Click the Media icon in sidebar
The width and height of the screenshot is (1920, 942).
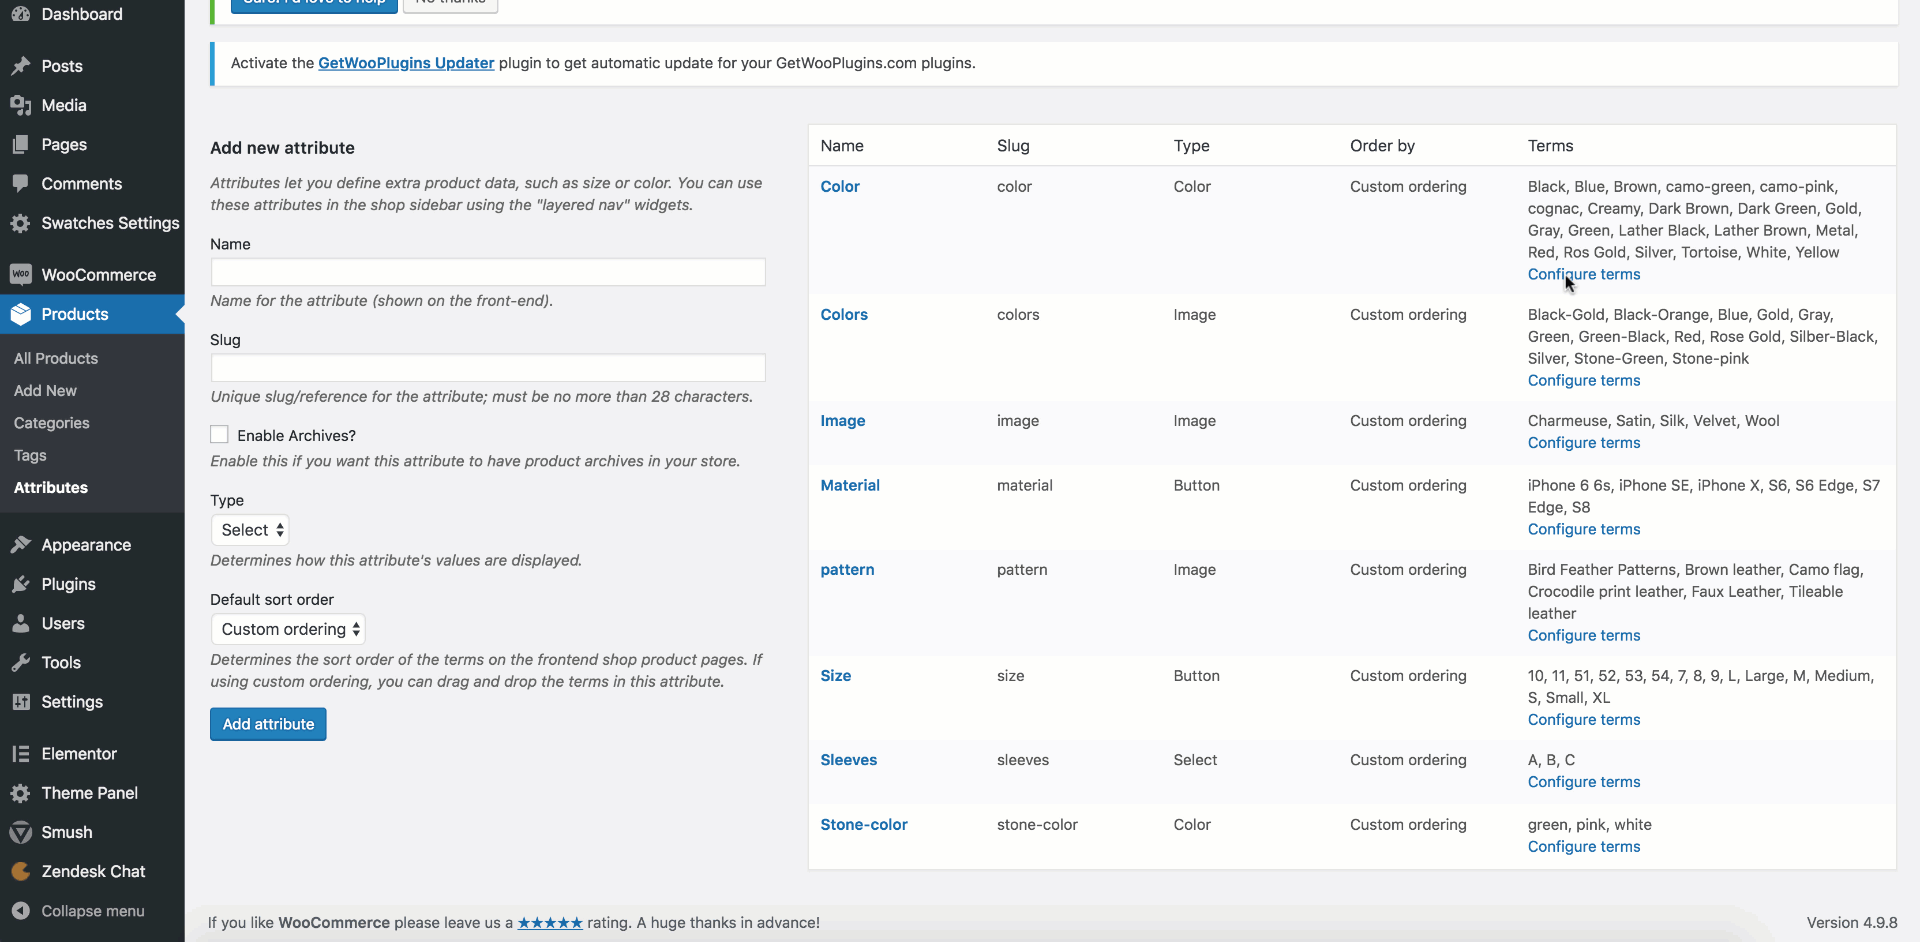[20, 105]
